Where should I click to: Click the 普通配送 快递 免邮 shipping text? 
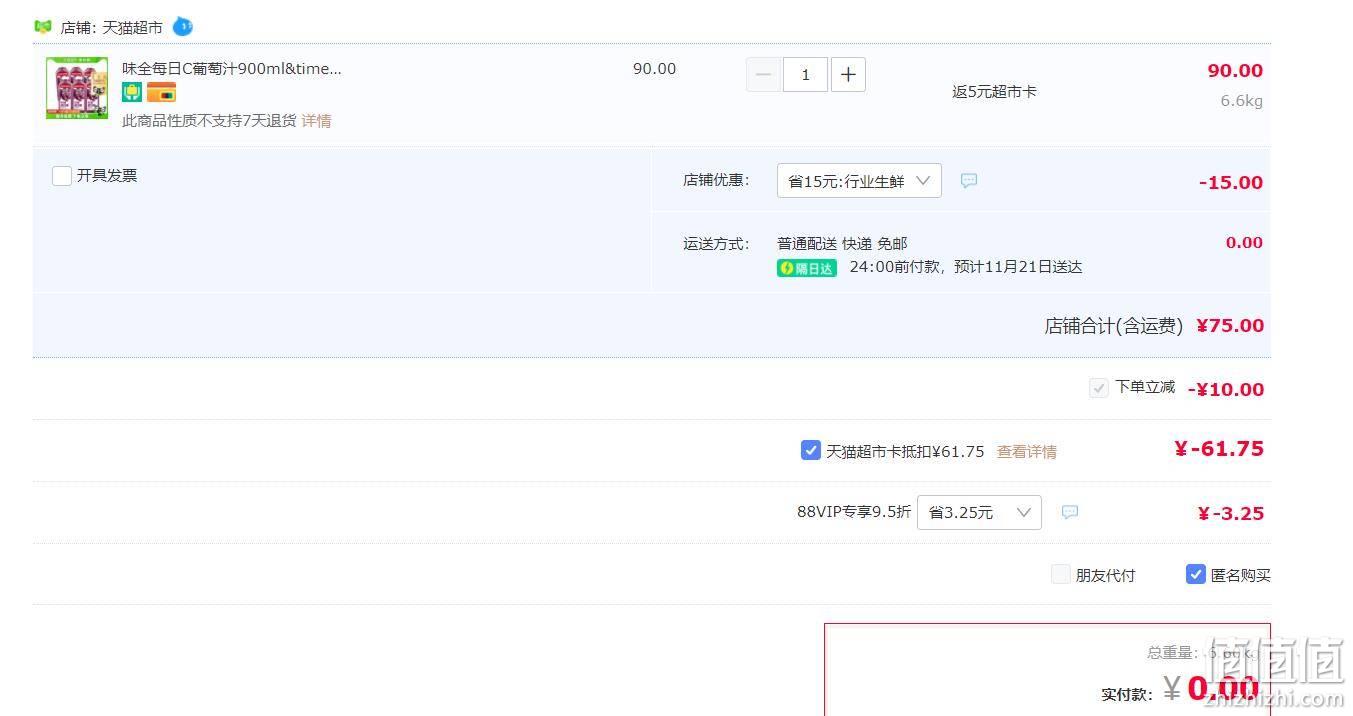(x=842, y=244)
